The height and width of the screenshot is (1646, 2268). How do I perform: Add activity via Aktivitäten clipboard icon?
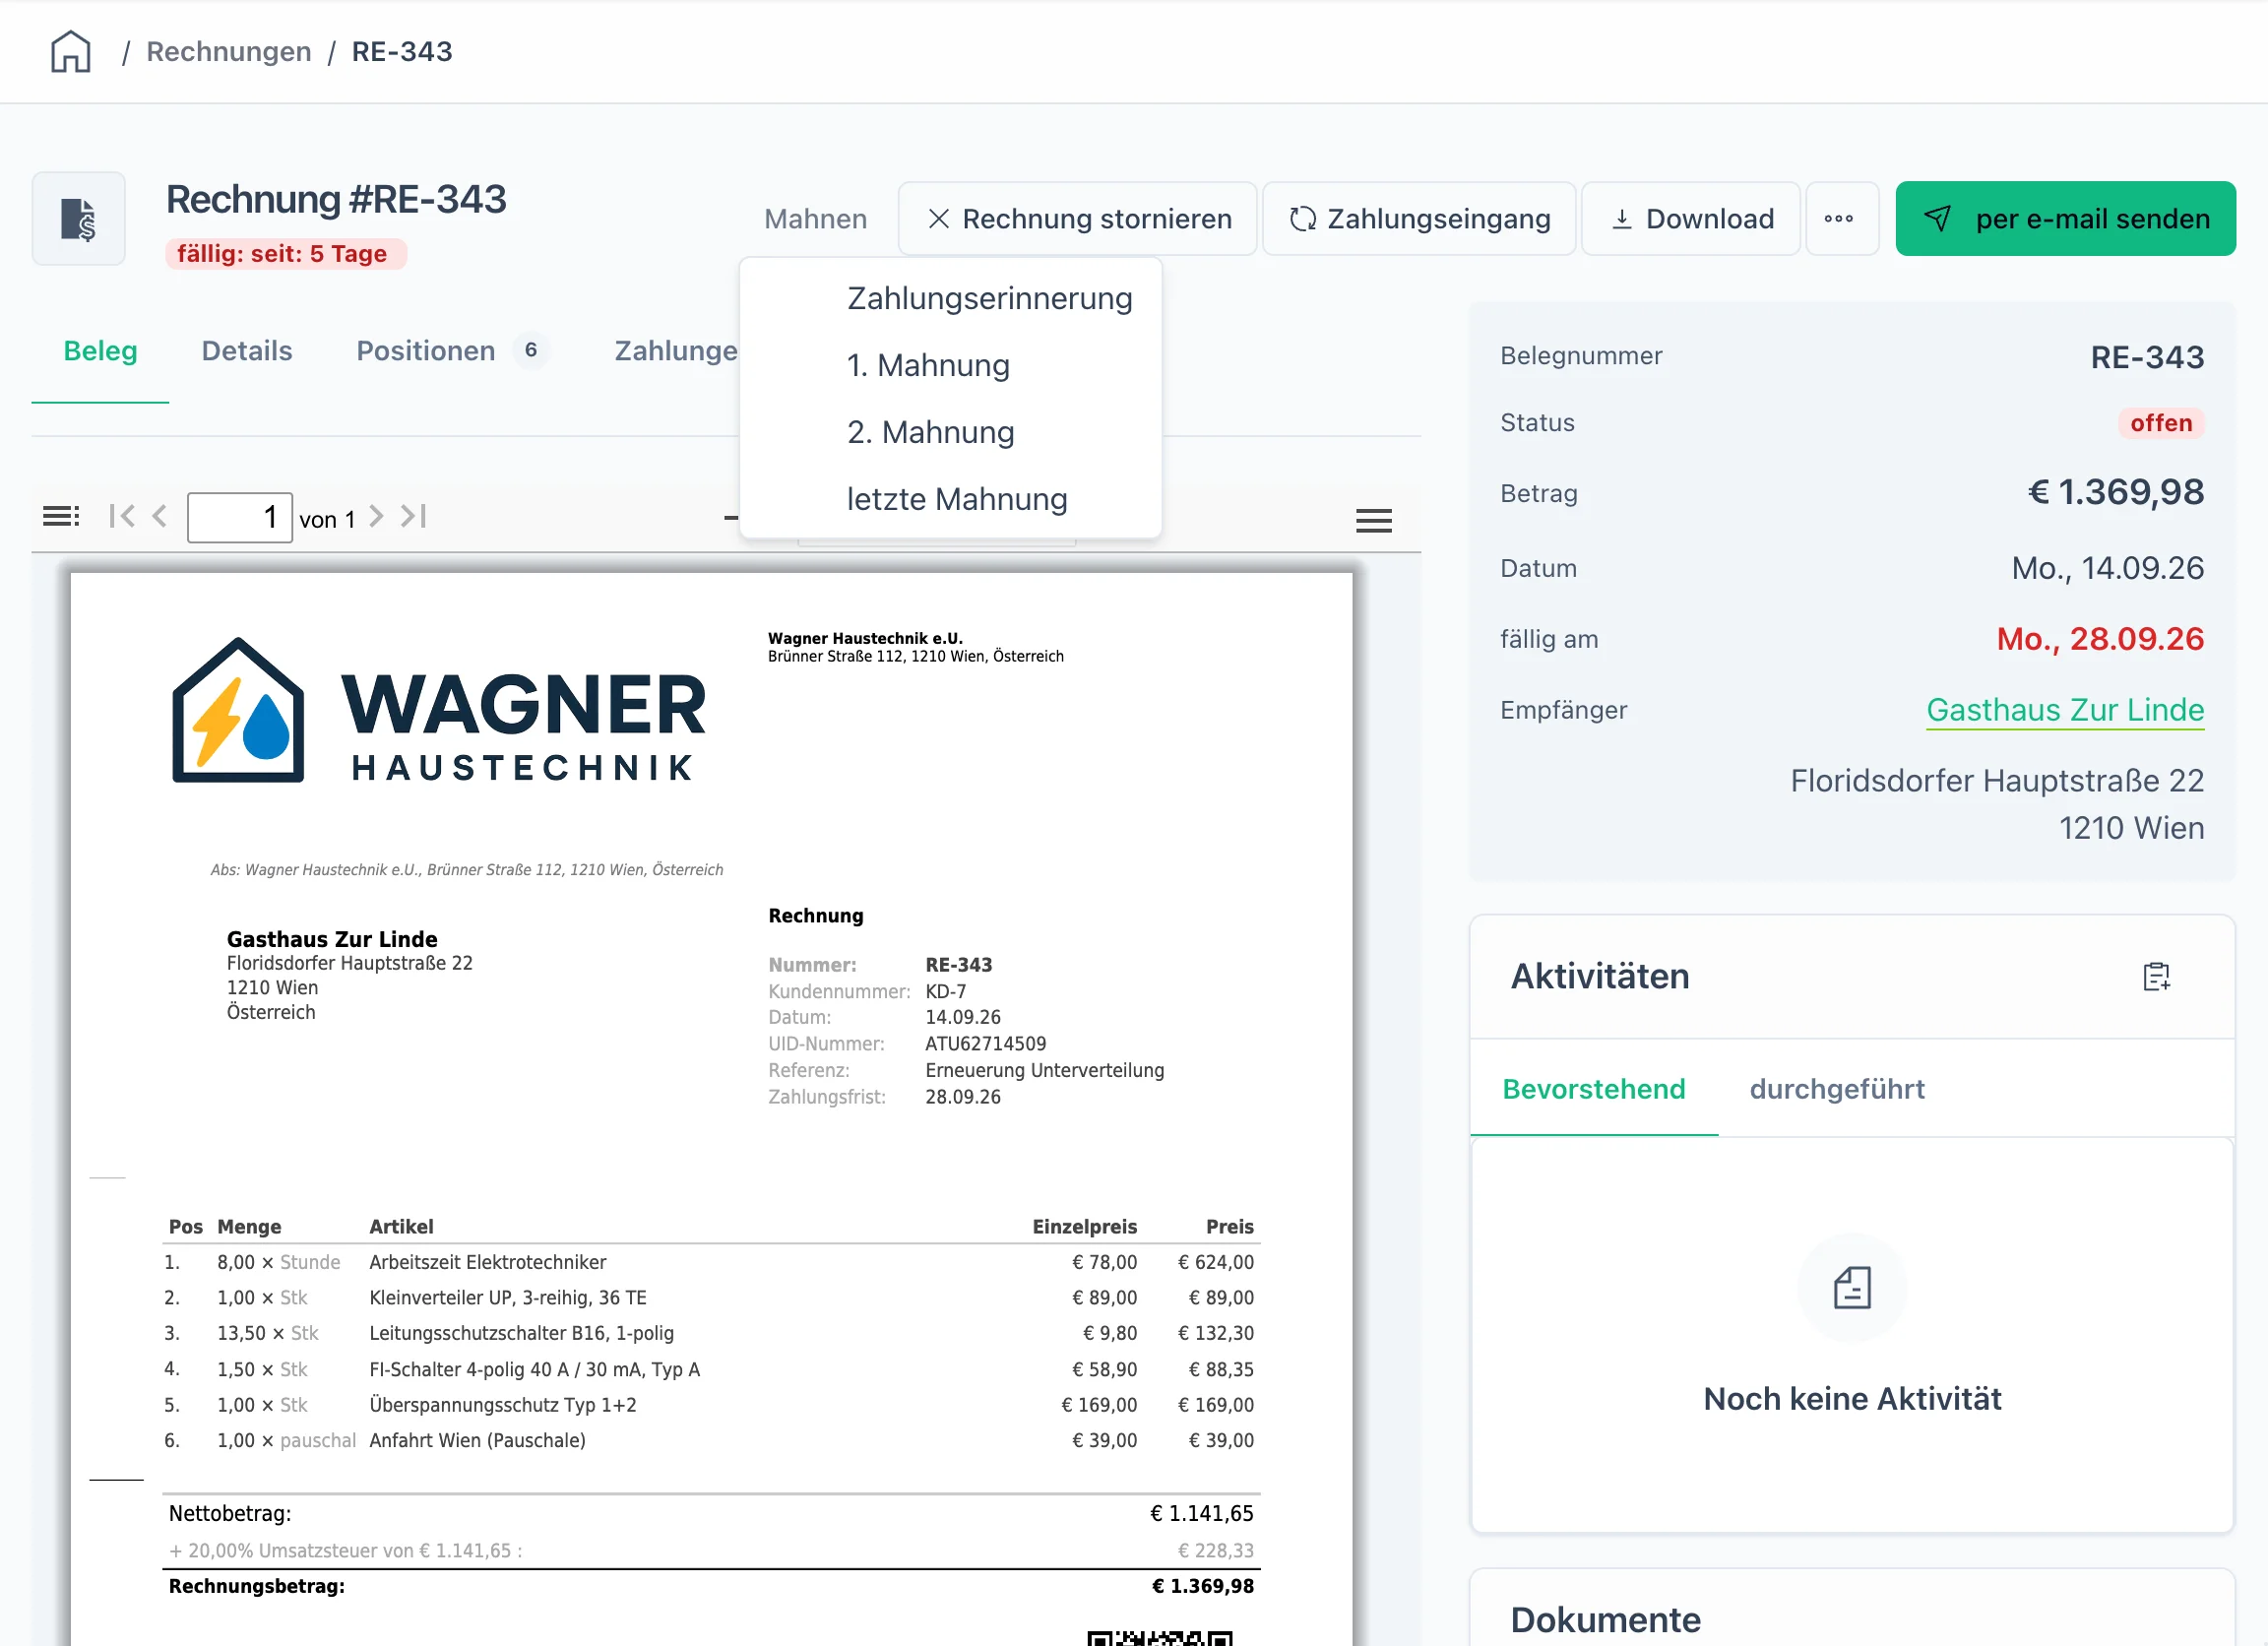tap(2157, 976)
